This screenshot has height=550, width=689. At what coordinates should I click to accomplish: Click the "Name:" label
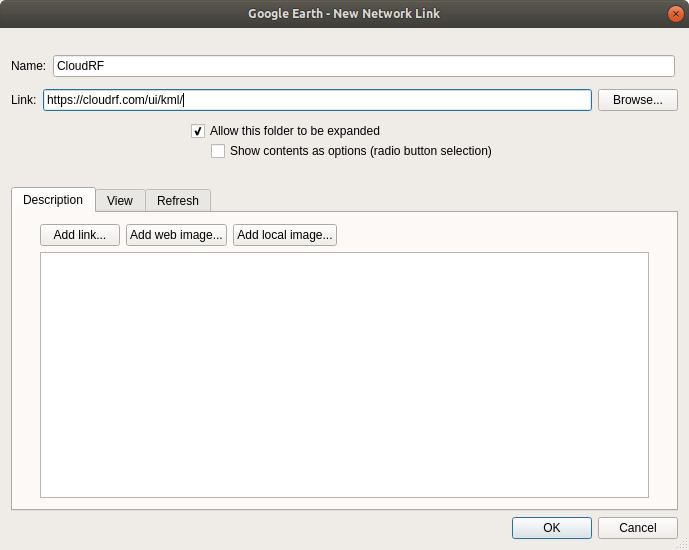click(x=28, y=66)
